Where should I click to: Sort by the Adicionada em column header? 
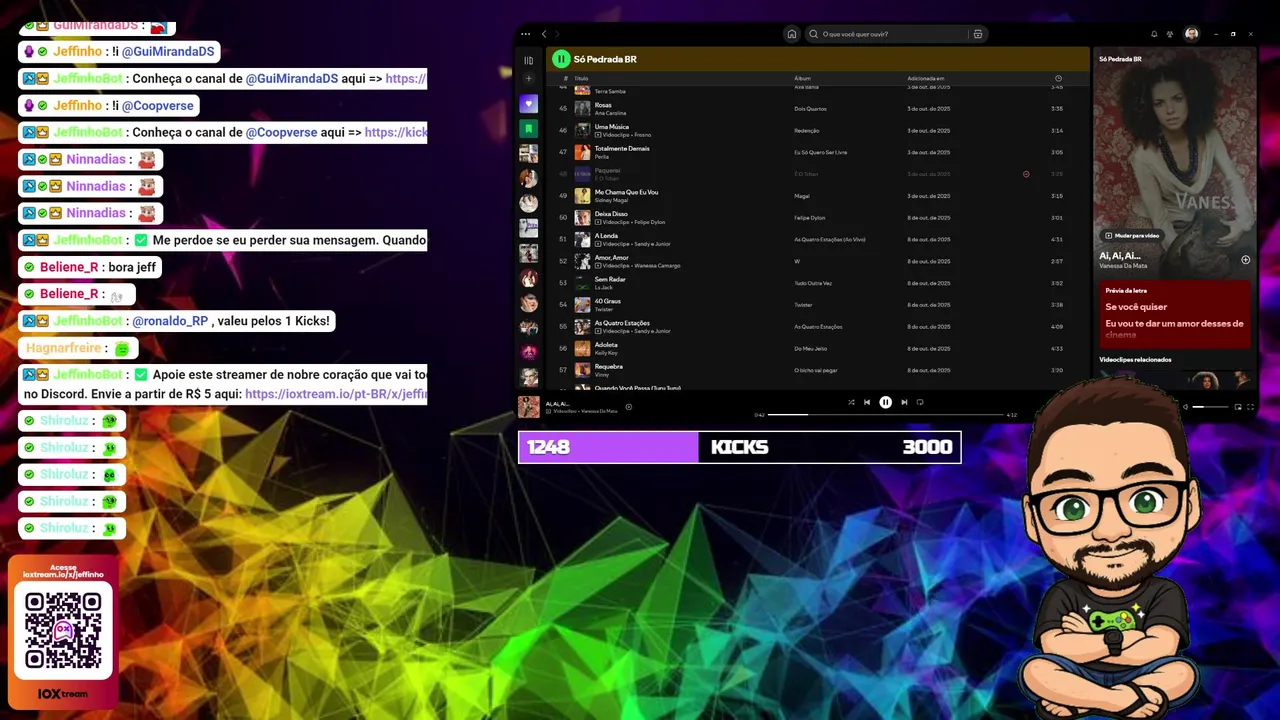tap(925, 78)
